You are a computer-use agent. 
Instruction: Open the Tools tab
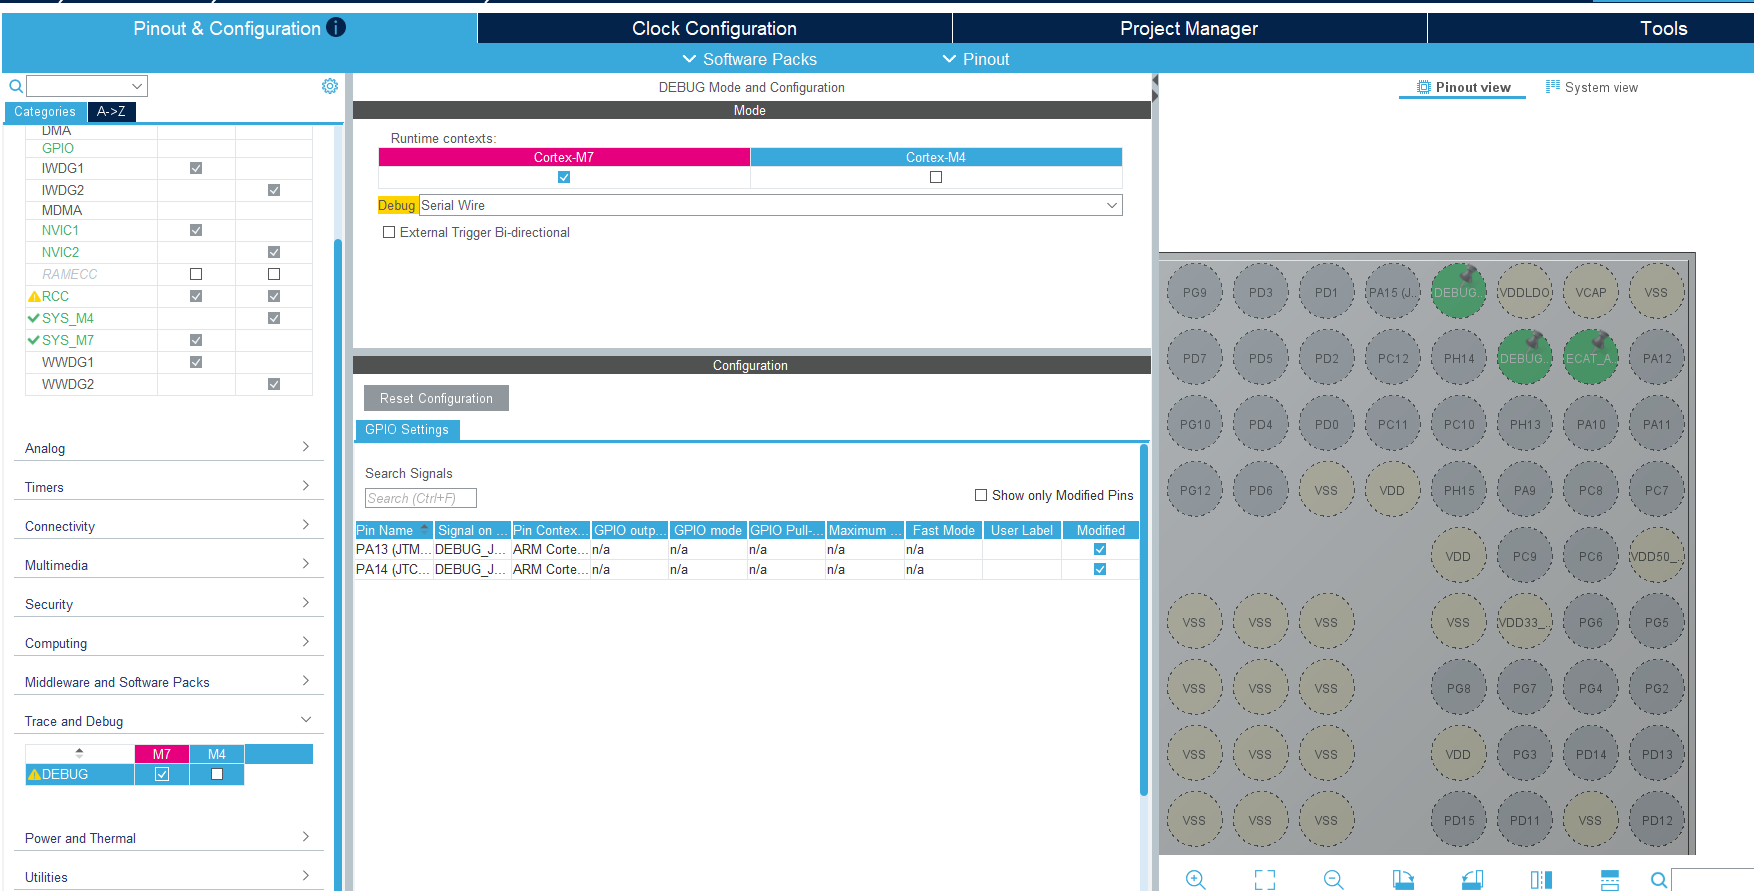(1663, 28)
